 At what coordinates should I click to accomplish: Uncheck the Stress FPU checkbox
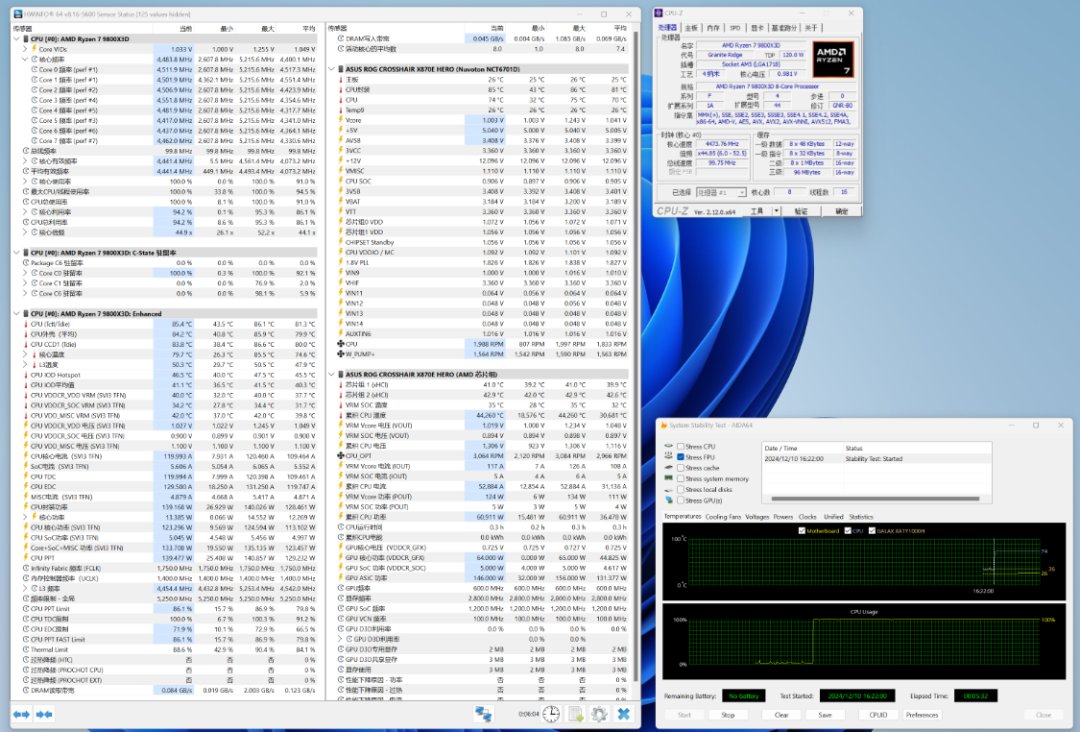click(x=681, y=457)
